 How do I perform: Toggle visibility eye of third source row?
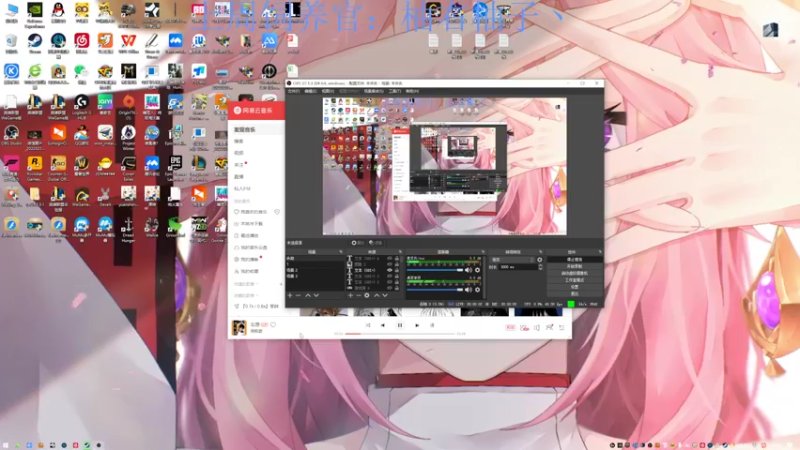(390, 270)
